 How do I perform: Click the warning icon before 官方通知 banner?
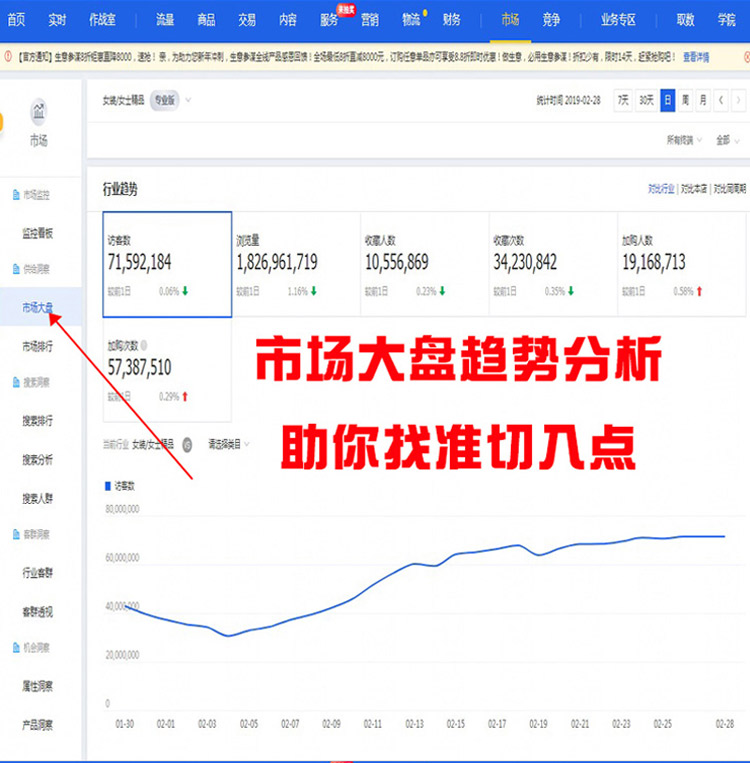pyautogui.click(x=8, y=57)
